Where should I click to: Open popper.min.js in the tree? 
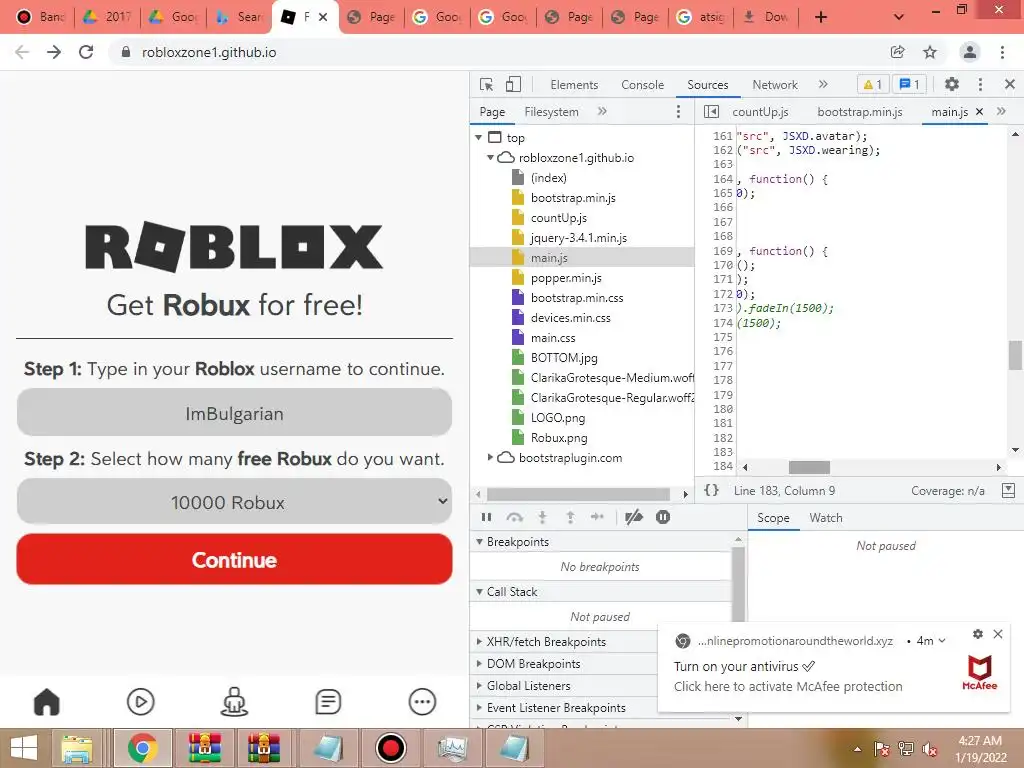pos(566,278)
